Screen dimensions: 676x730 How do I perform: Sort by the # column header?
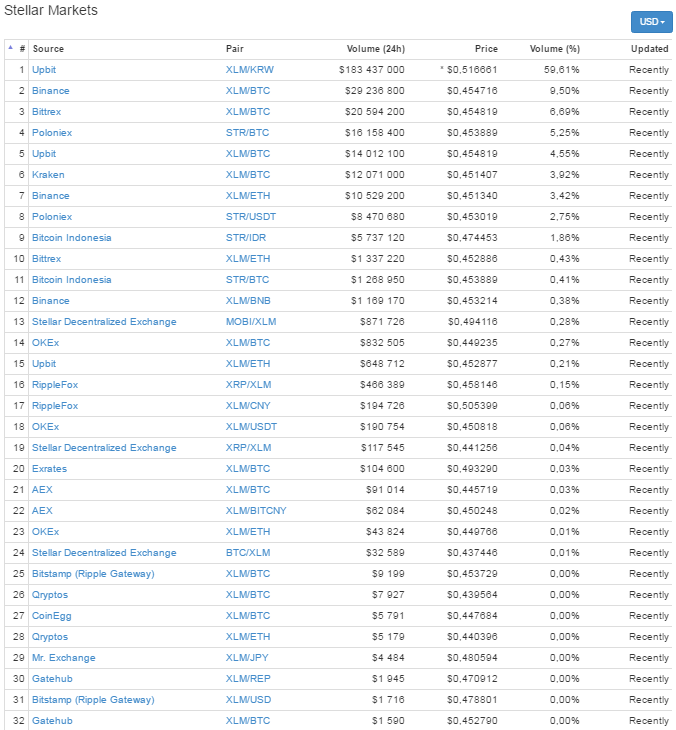coord(22,49)
